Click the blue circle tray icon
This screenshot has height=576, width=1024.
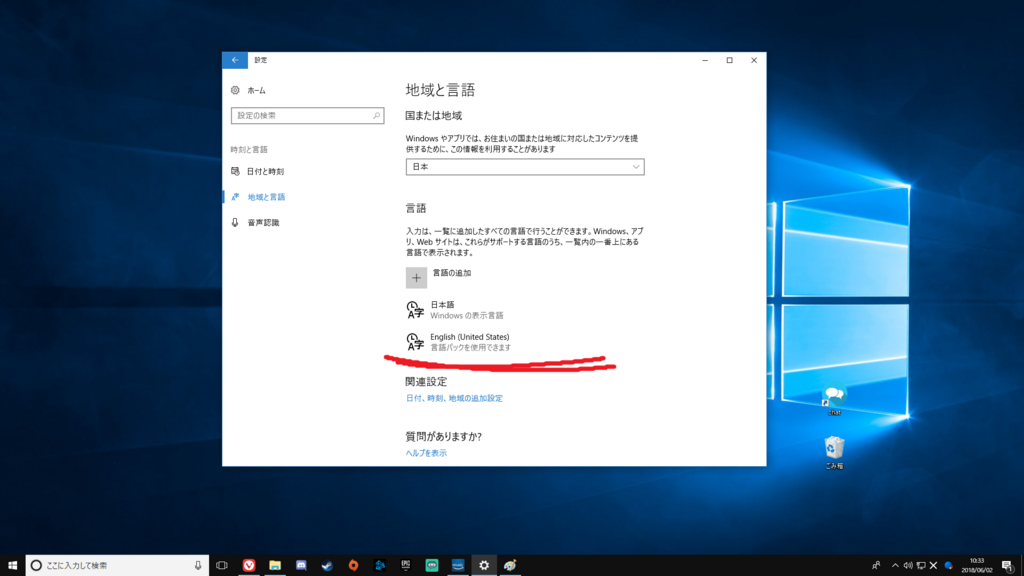coord(948,566)
